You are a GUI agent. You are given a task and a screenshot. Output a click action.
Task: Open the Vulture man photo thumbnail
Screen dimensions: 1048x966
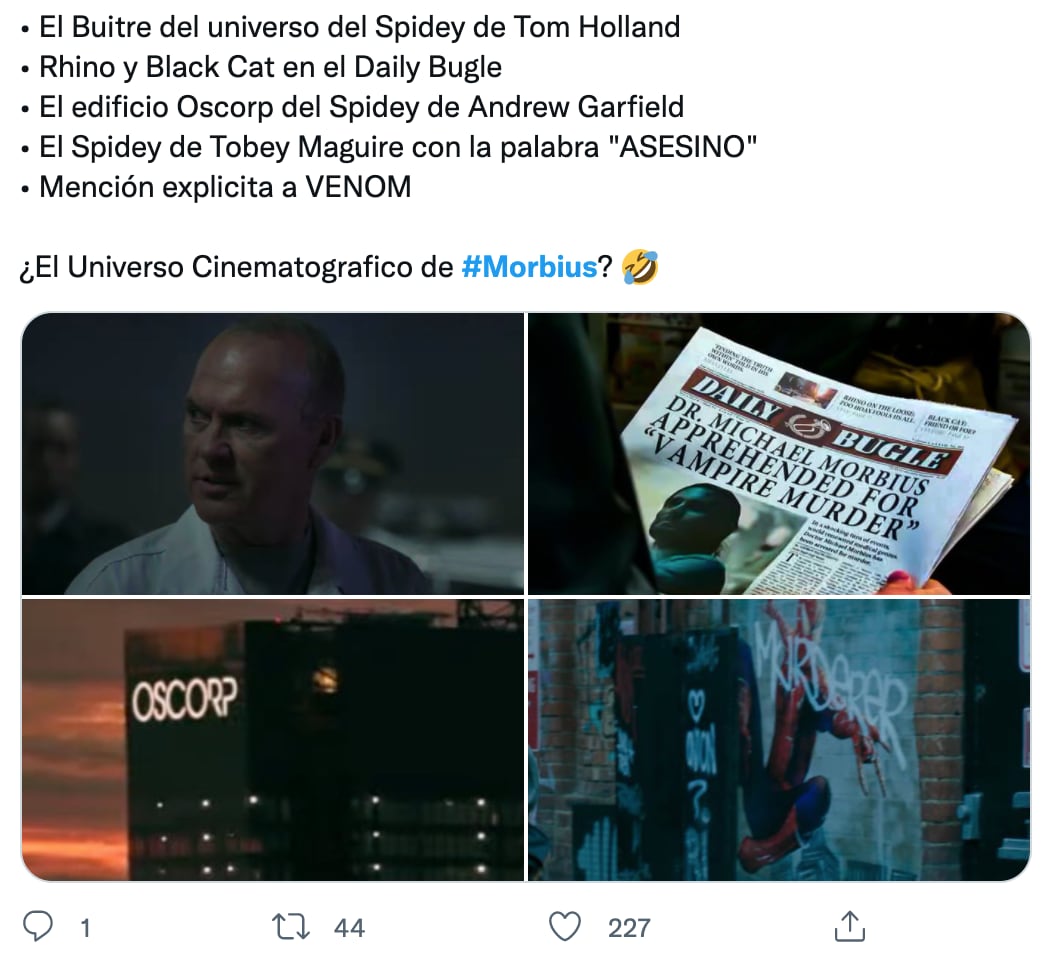click(x=273, y=453)
